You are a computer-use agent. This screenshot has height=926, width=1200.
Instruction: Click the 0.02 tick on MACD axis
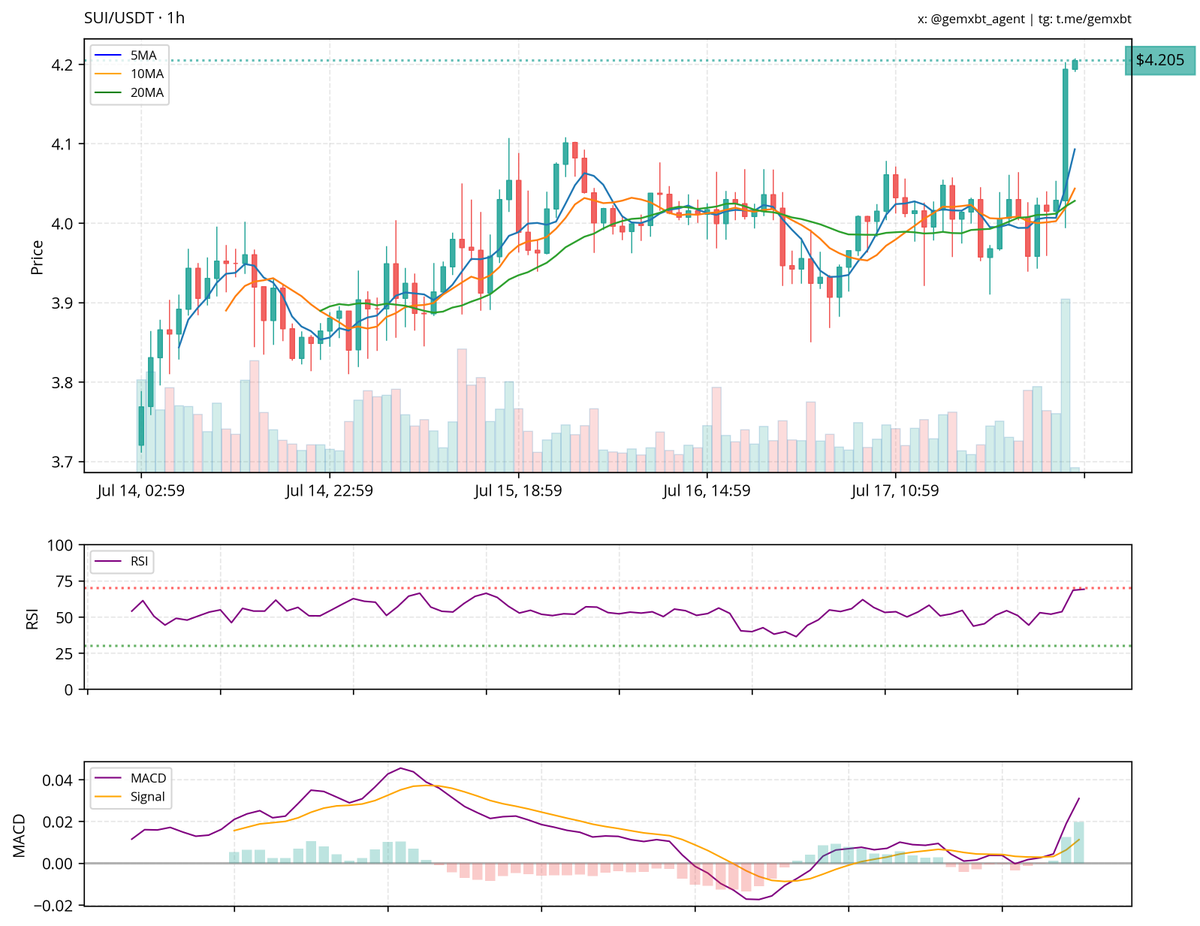point(59,821)
